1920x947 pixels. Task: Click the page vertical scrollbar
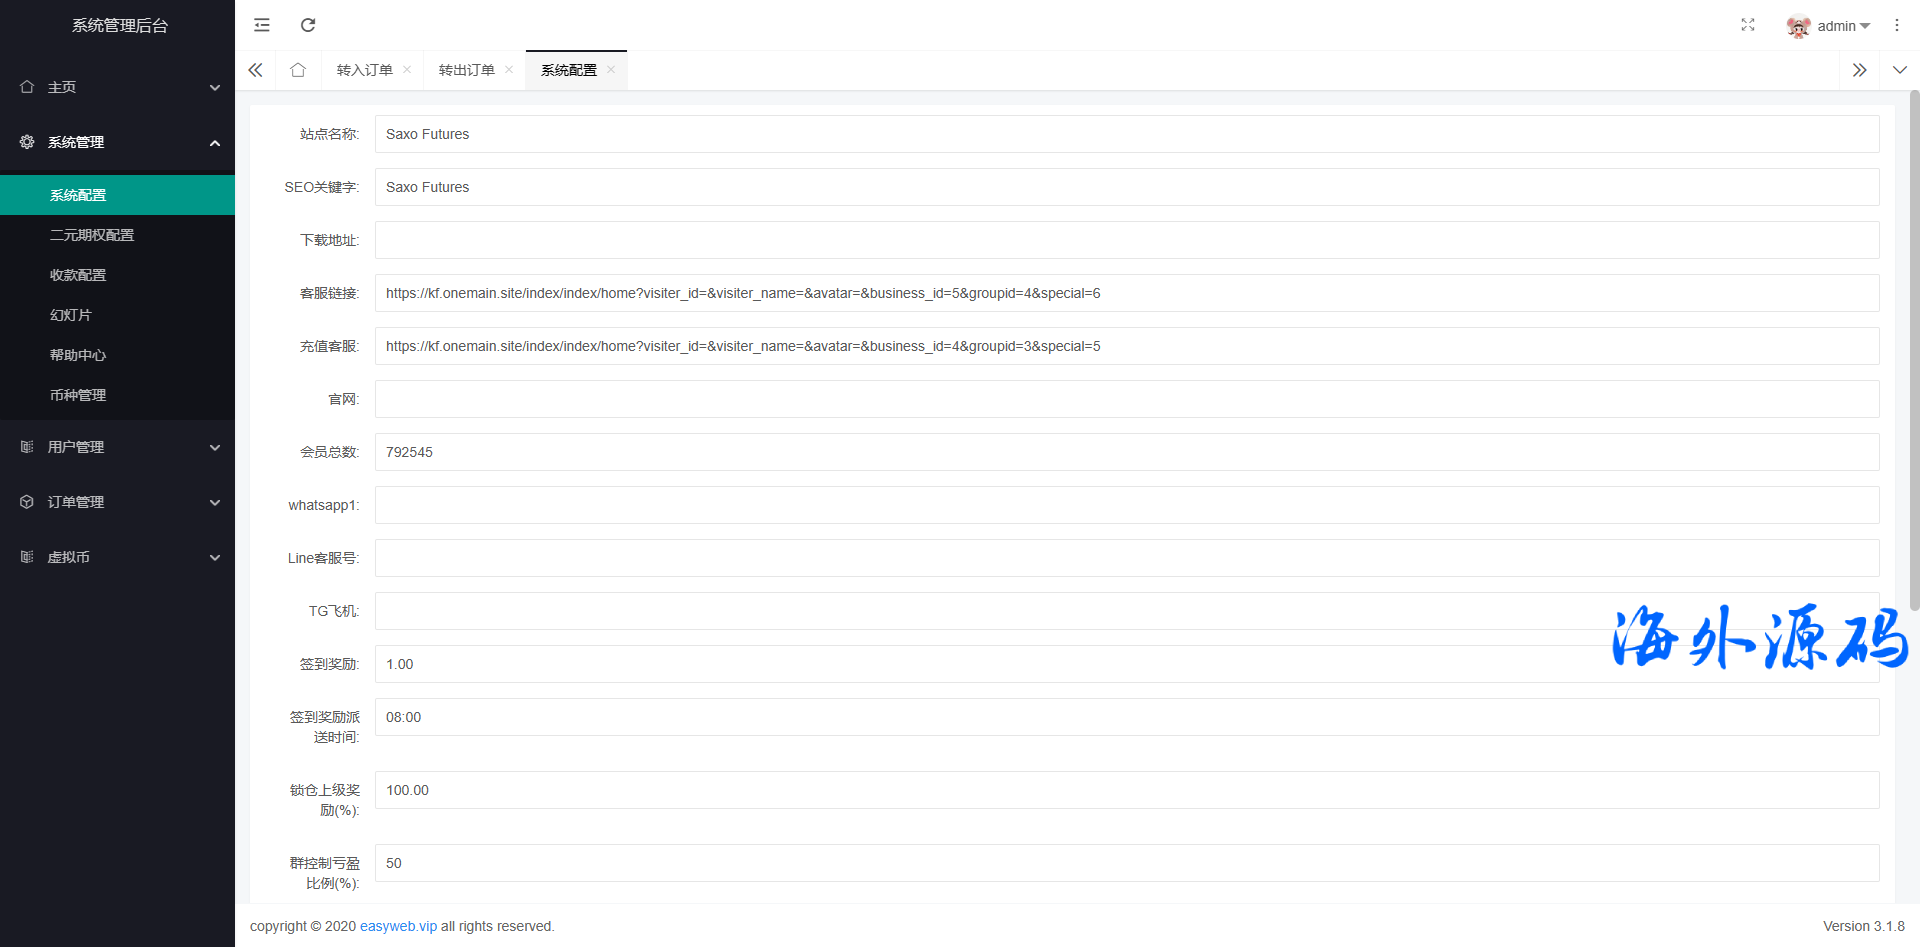(1914, 350)
